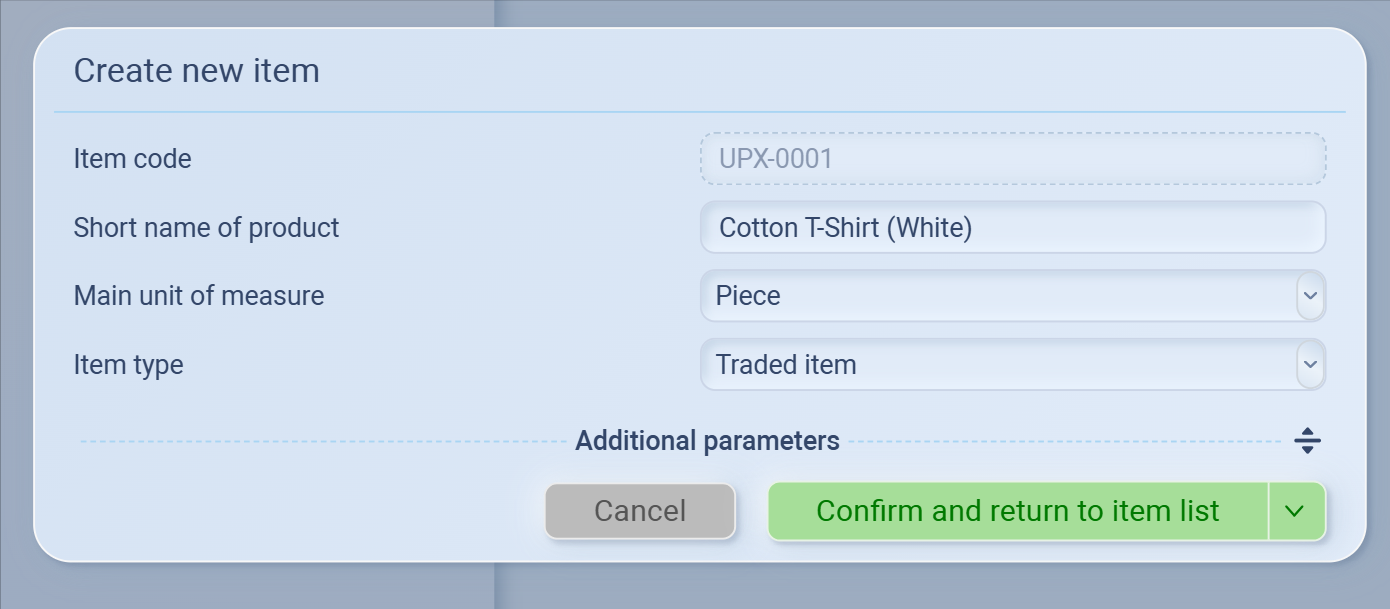Viewport: 1390px width, 609px height.
Task: Click the divider line under the dialog title
Action: point(700,112)
